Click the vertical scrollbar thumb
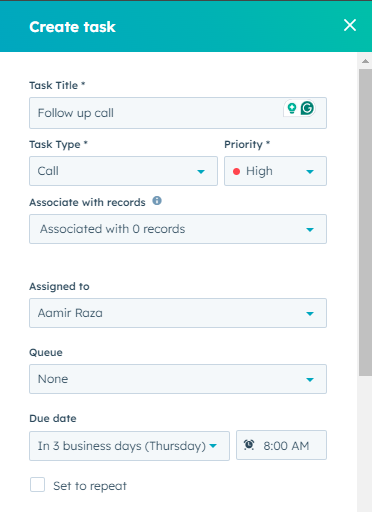372x512 pixels. (x=365, y=223)
